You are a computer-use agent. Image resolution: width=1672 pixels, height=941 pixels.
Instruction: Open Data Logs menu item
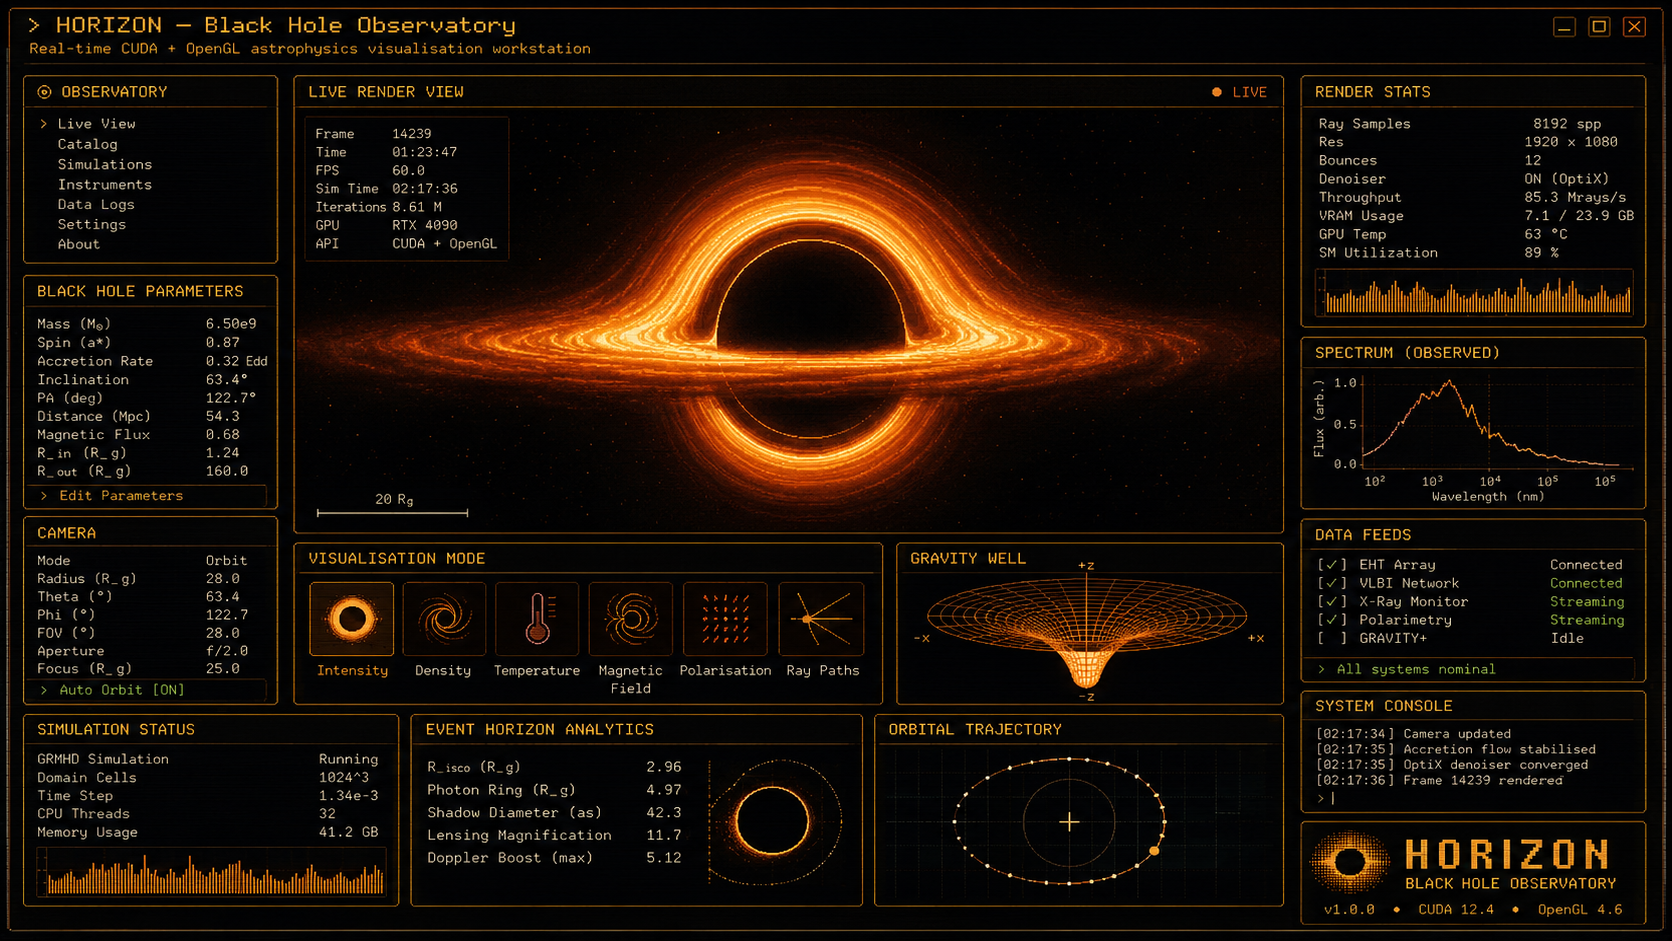pyautogui.click(x=96, y=204)
